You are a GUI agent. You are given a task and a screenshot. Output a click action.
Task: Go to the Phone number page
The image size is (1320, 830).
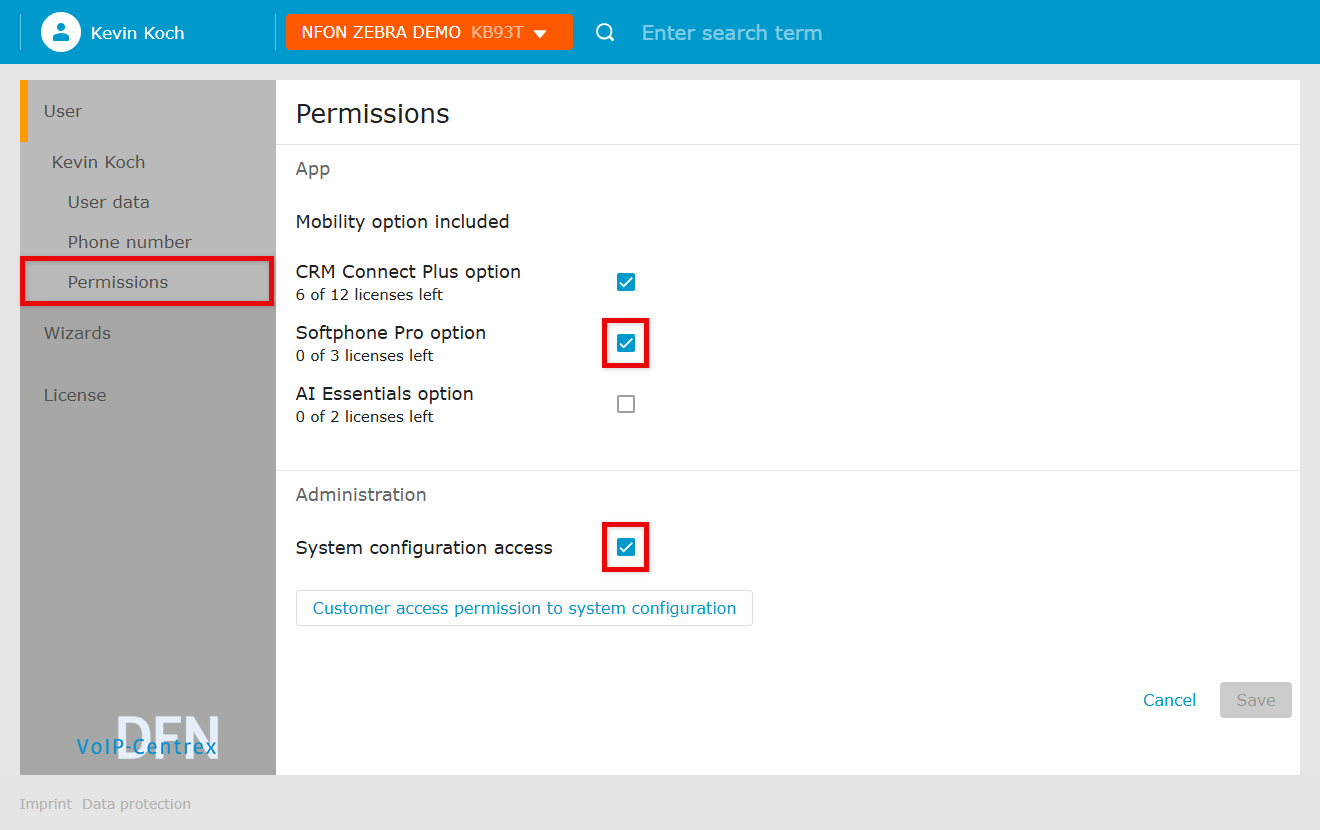tap(129, 242)
